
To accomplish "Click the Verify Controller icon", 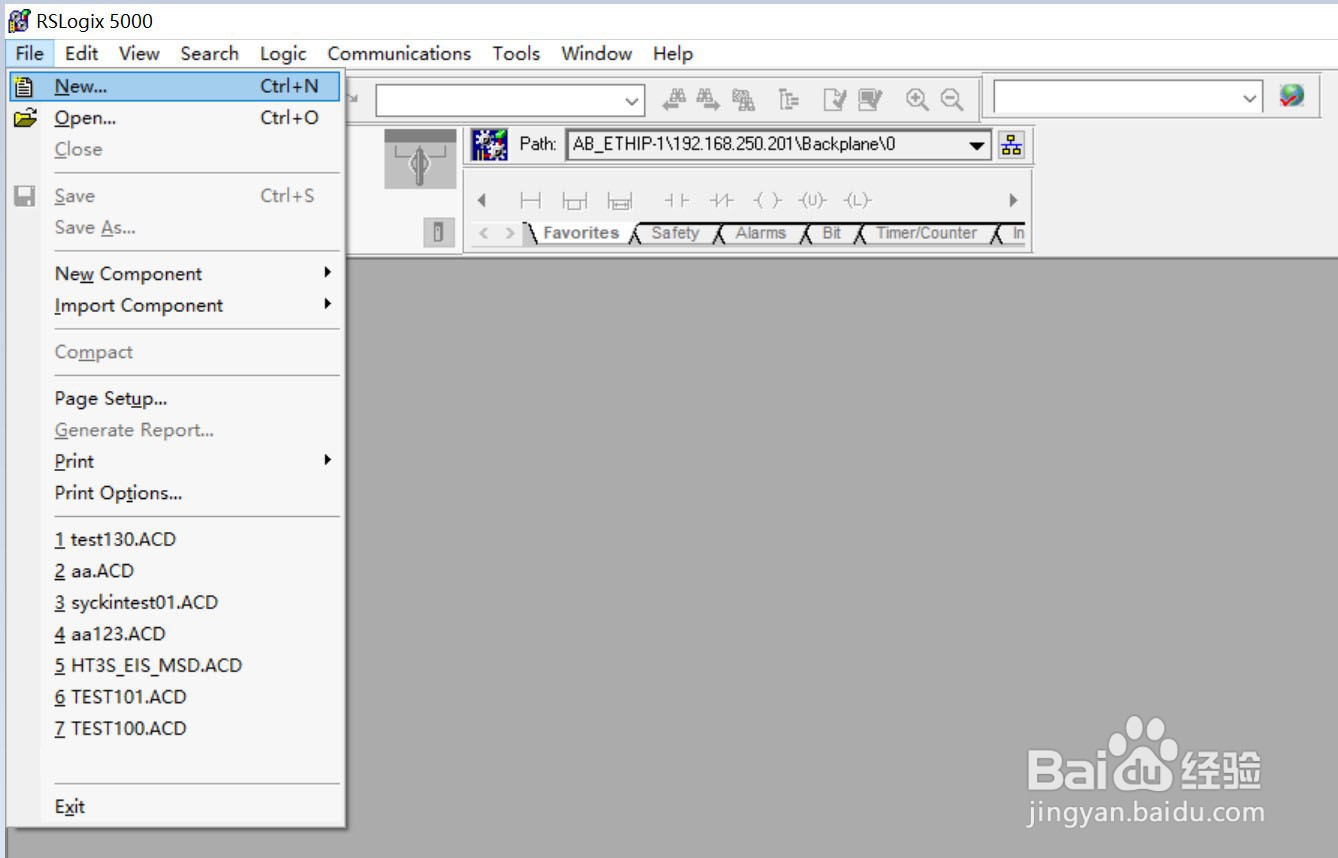I will click(870, 99).
